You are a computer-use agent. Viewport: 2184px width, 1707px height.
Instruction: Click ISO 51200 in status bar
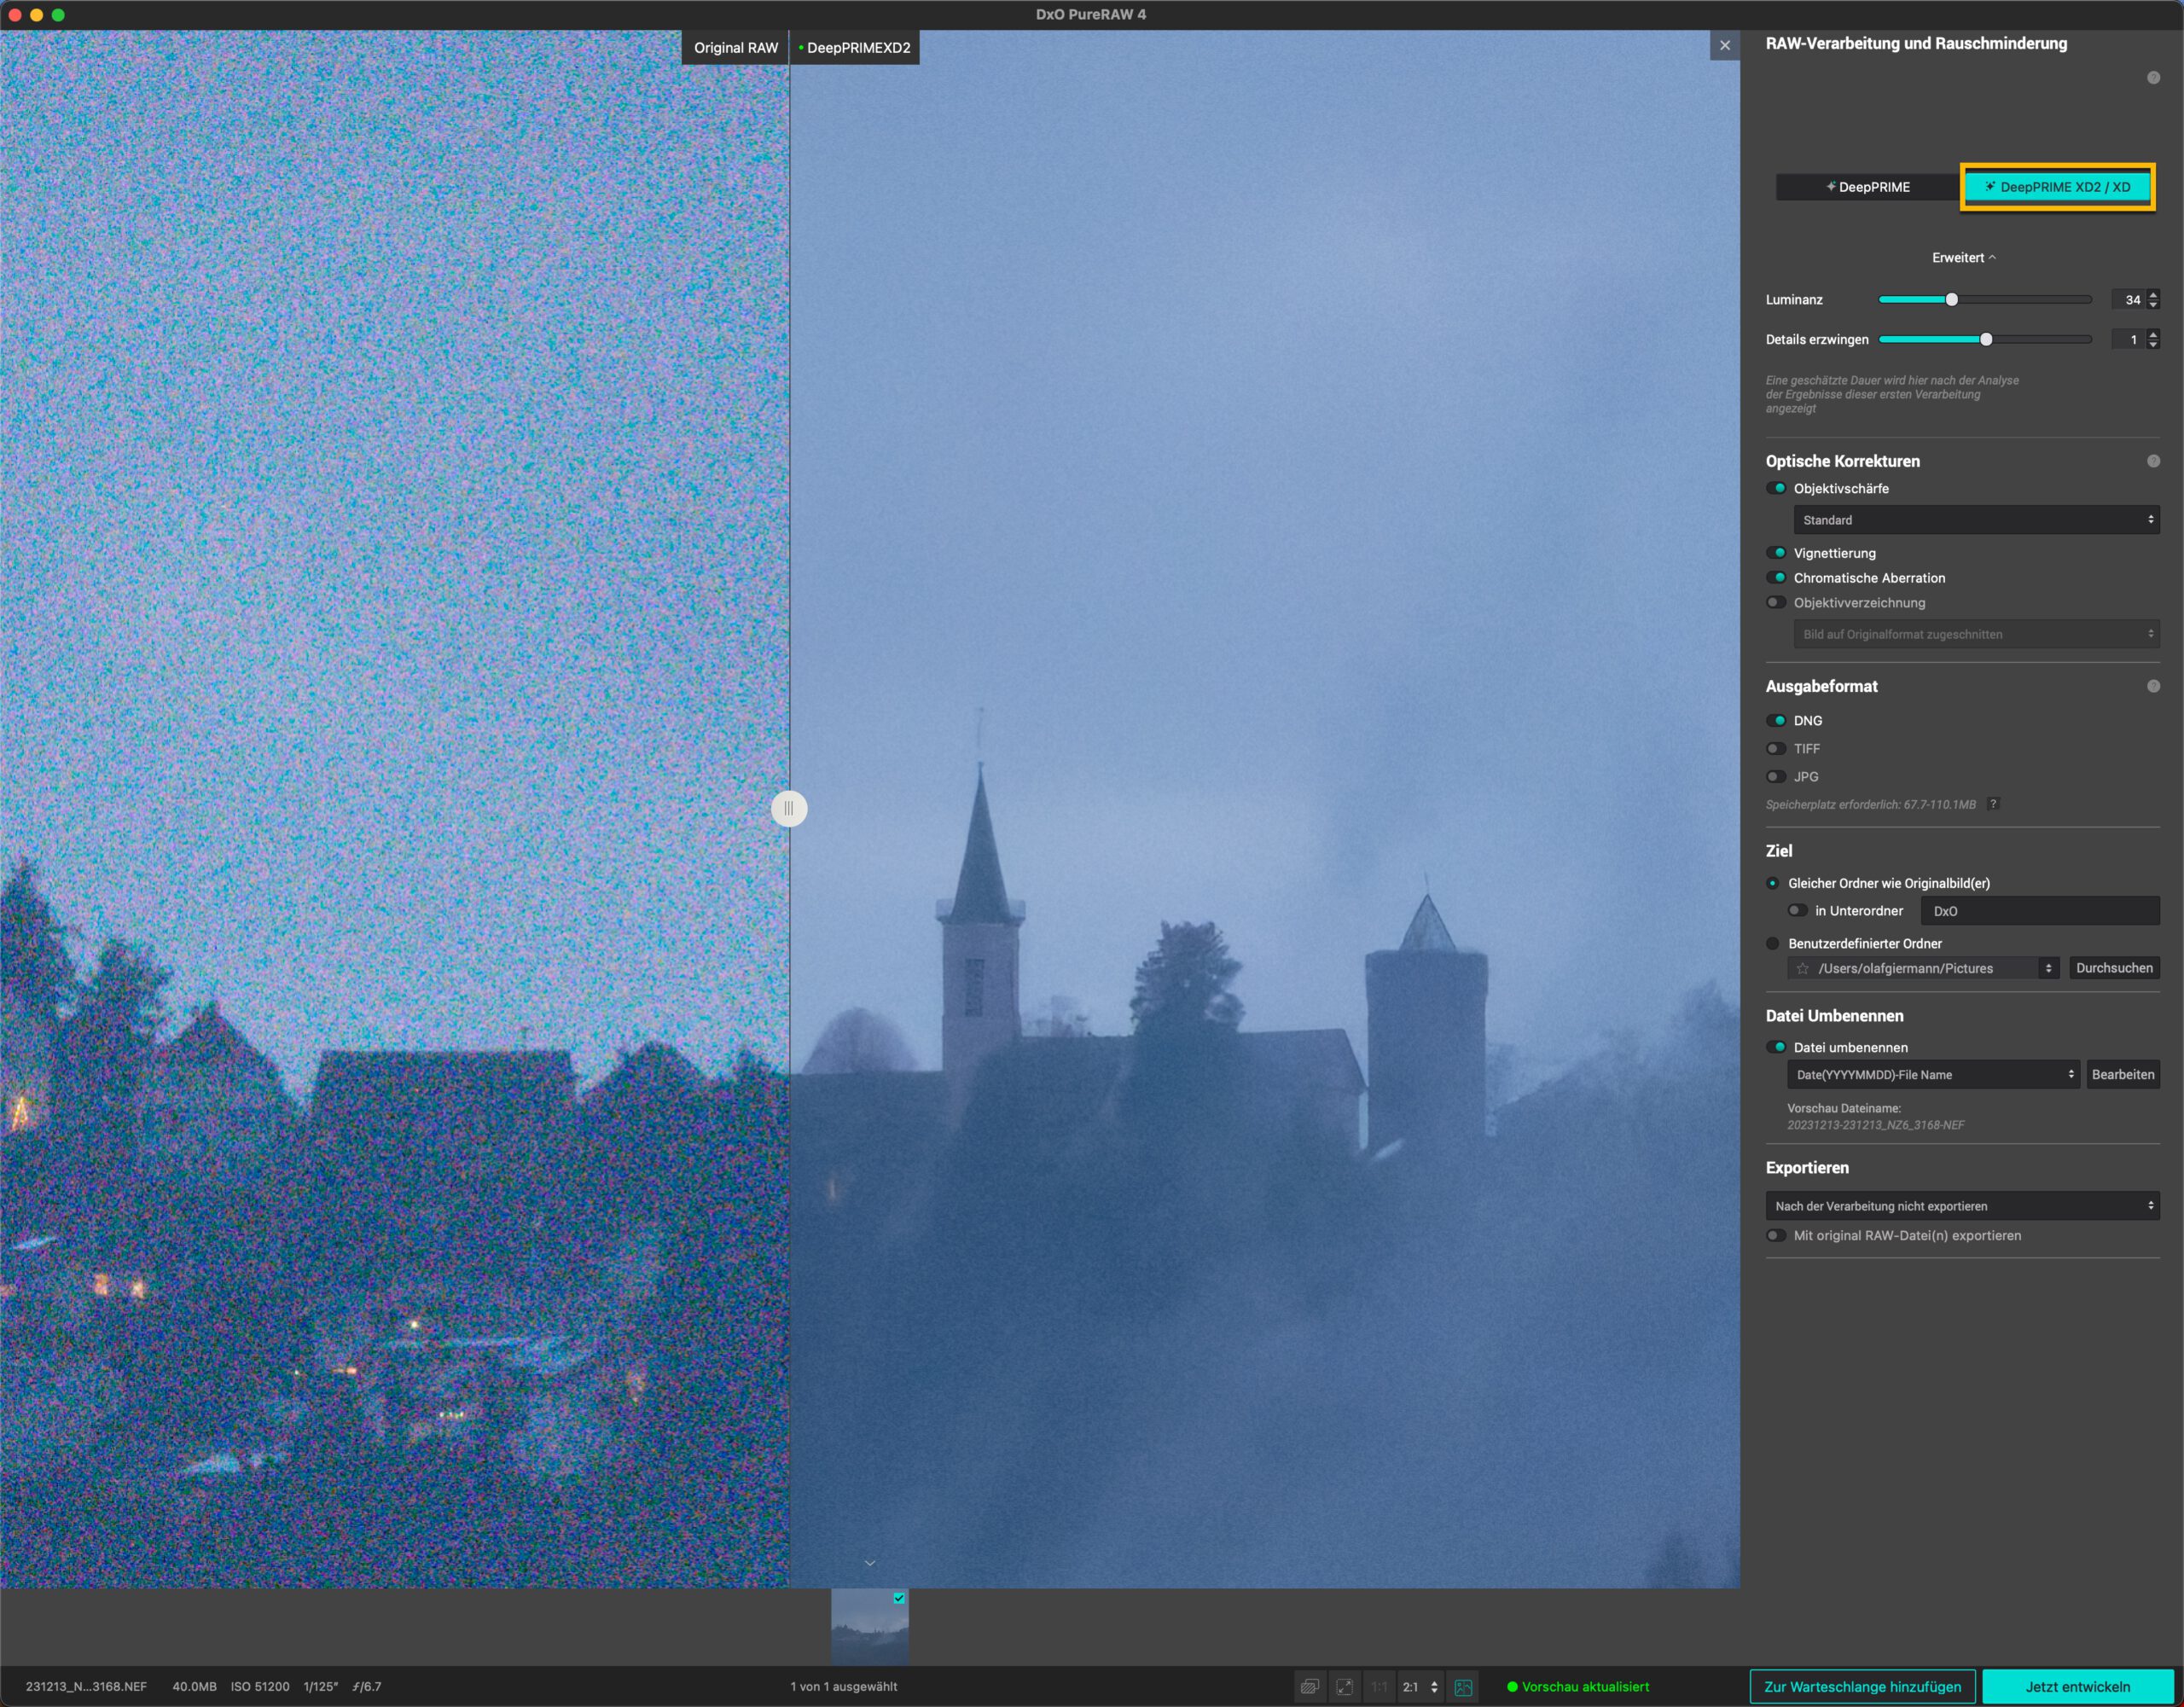[260, 1687]
